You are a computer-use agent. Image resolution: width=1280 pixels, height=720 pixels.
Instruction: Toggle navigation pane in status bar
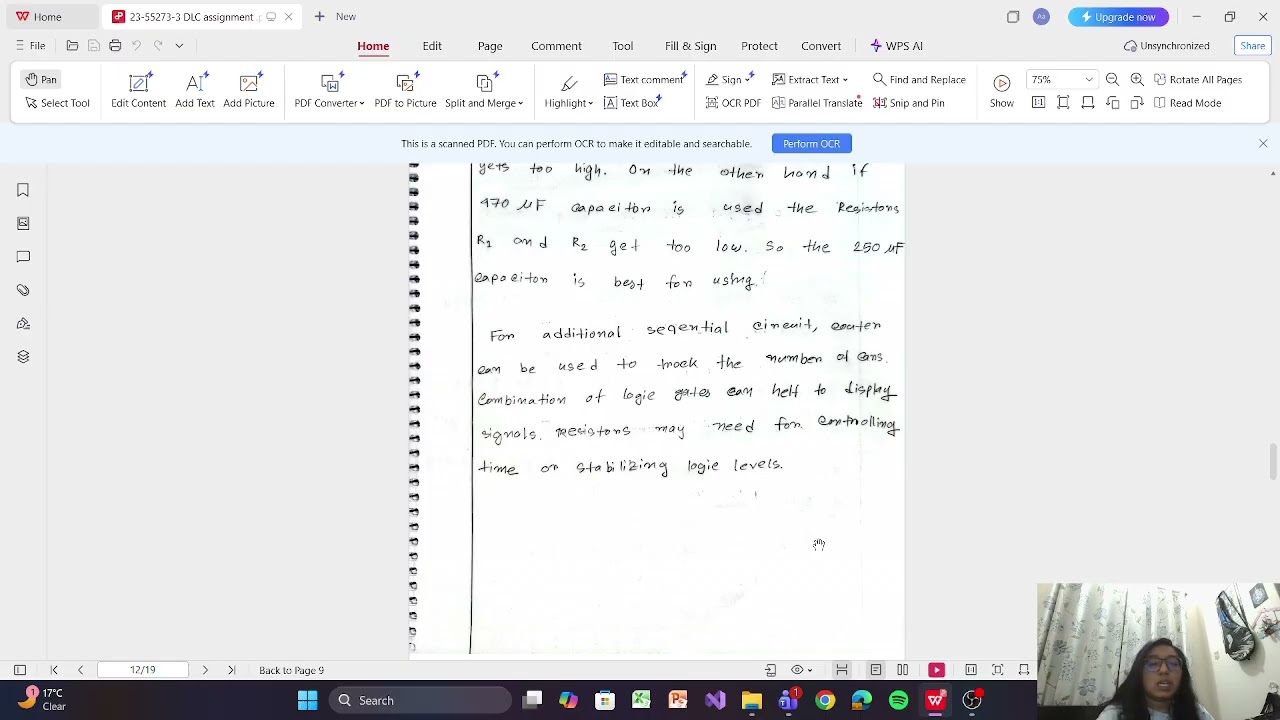click(x=20, y=670)
